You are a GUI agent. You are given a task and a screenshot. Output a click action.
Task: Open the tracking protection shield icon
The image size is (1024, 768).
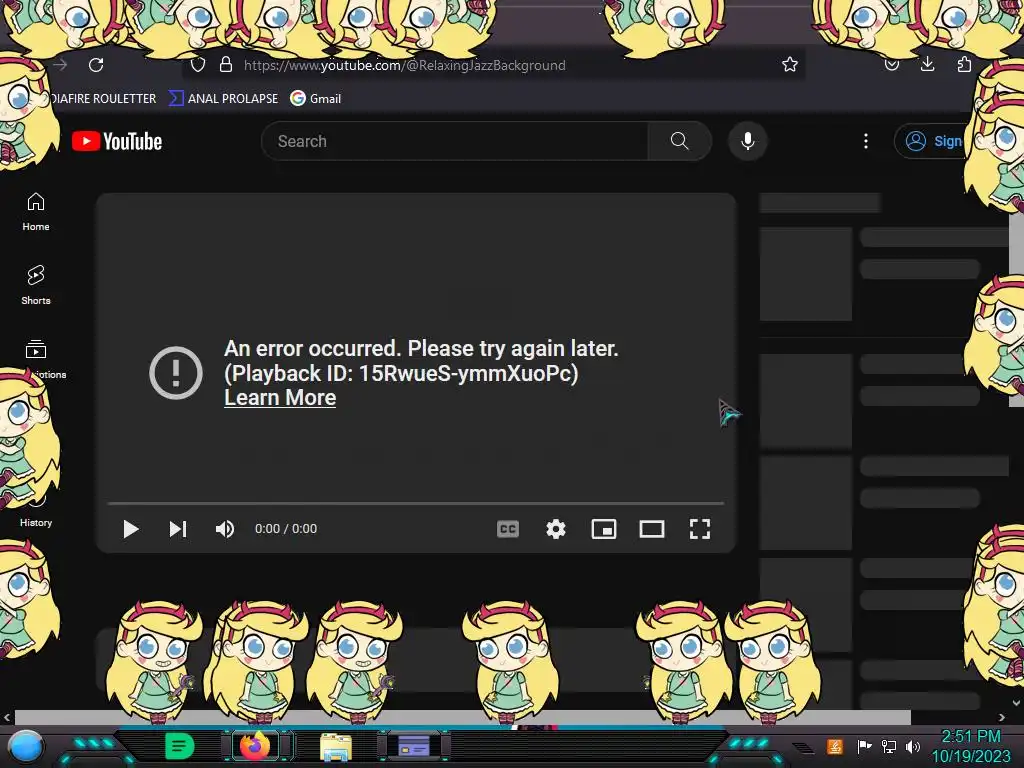point(198,65)
